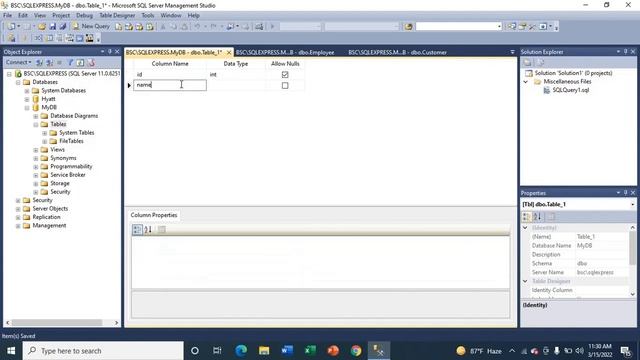The height and width of the screenshot is (360, 640).
Task: Expand the Views folder node
Action: pos(36,150)
